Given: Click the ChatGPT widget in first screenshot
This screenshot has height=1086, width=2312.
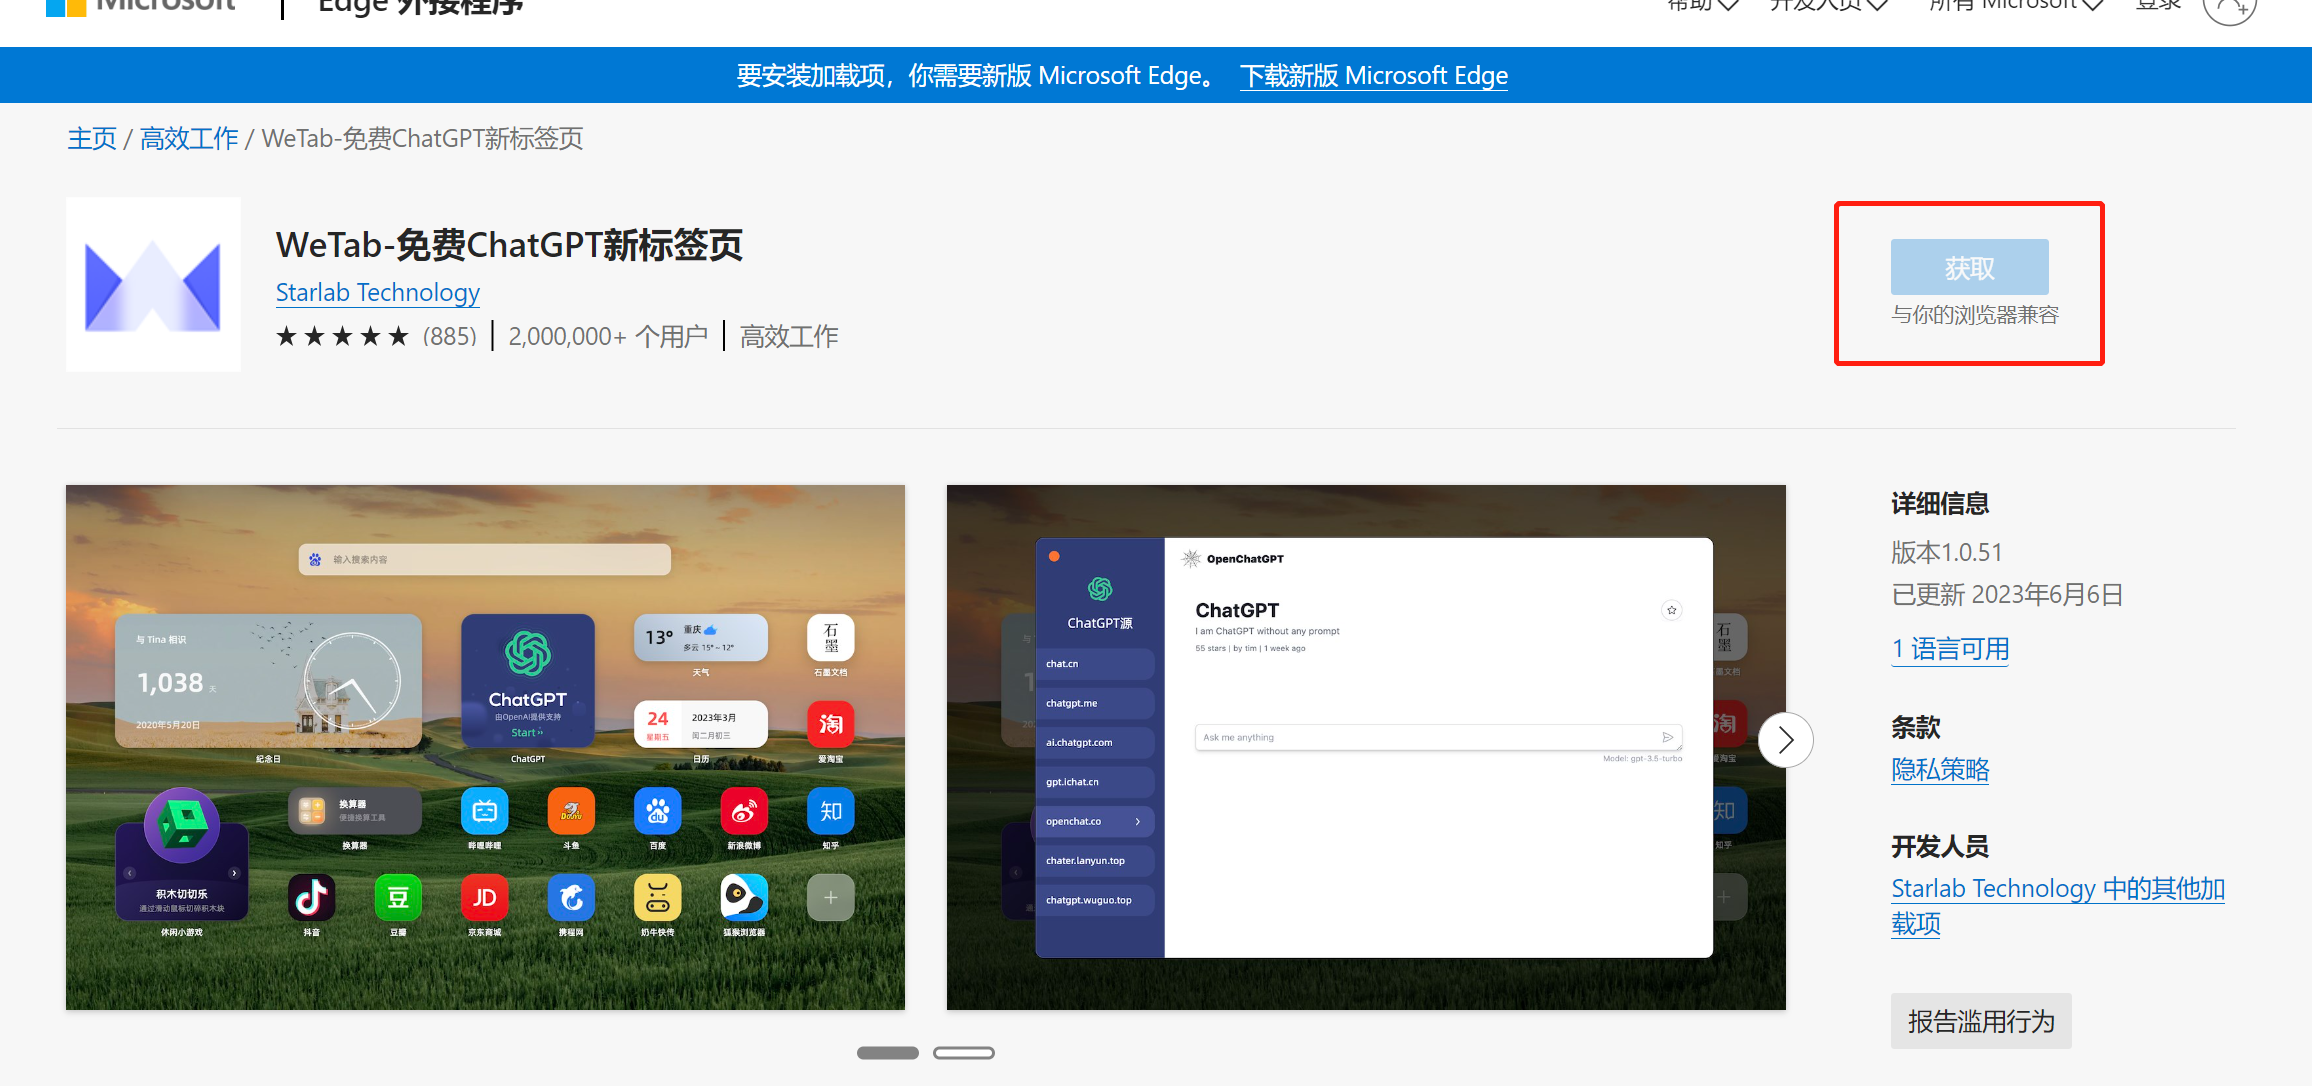Looking at the screenshot, I should [528, 680].
